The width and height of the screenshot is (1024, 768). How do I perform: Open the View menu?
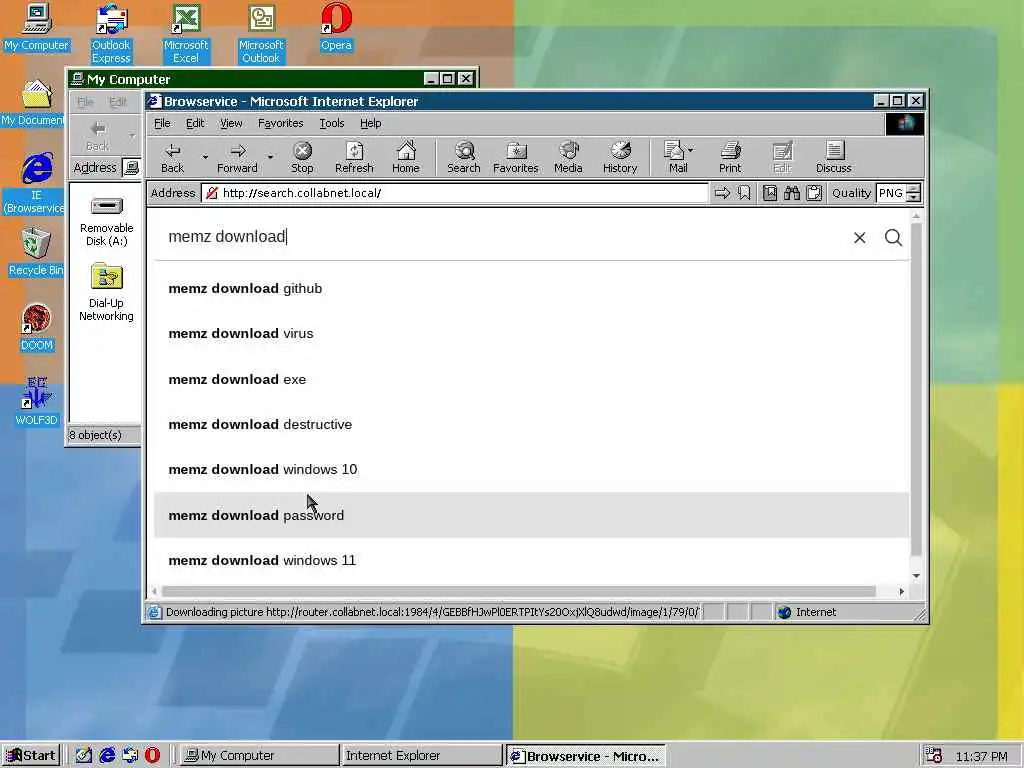point(231,123)
